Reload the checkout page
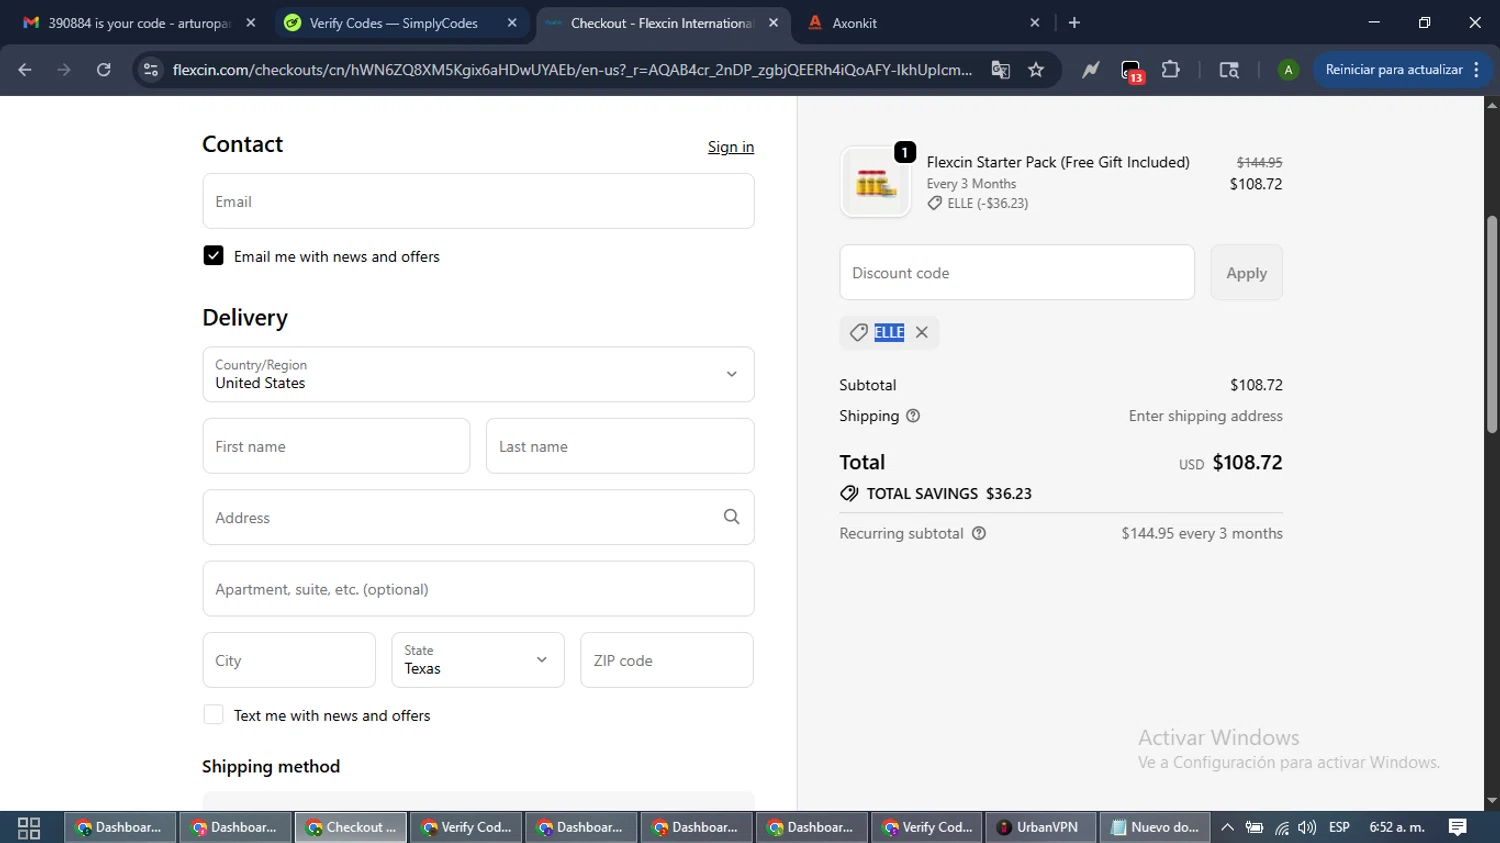This screenshot has width=1500, height=843. point(104,70)
